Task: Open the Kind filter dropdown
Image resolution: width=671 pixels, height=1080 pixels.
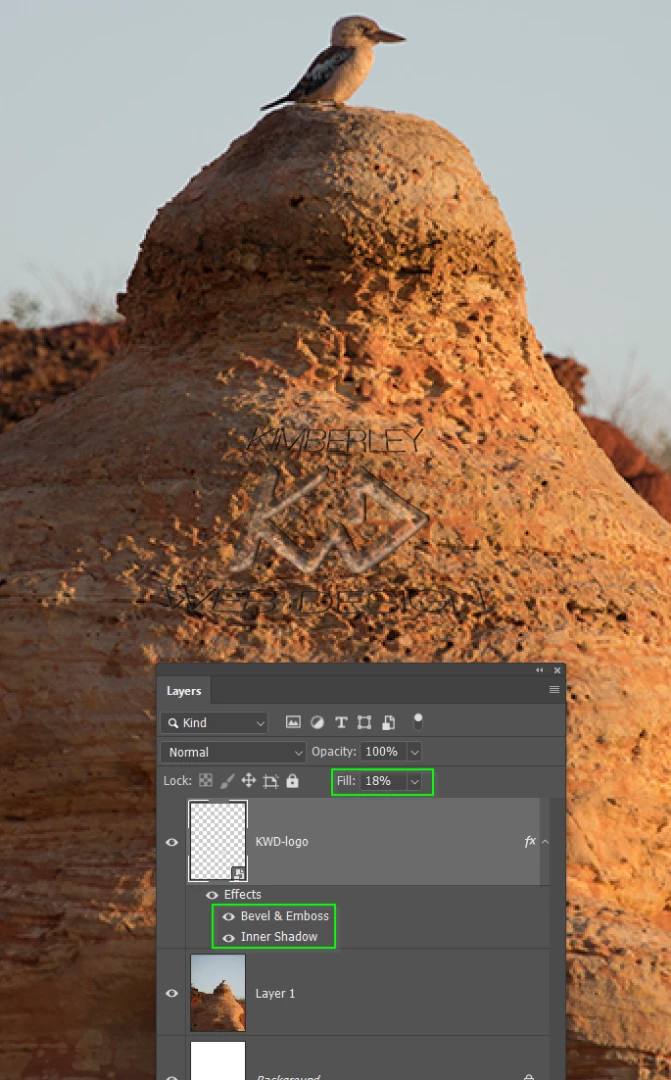Action: tap(214, 723)
